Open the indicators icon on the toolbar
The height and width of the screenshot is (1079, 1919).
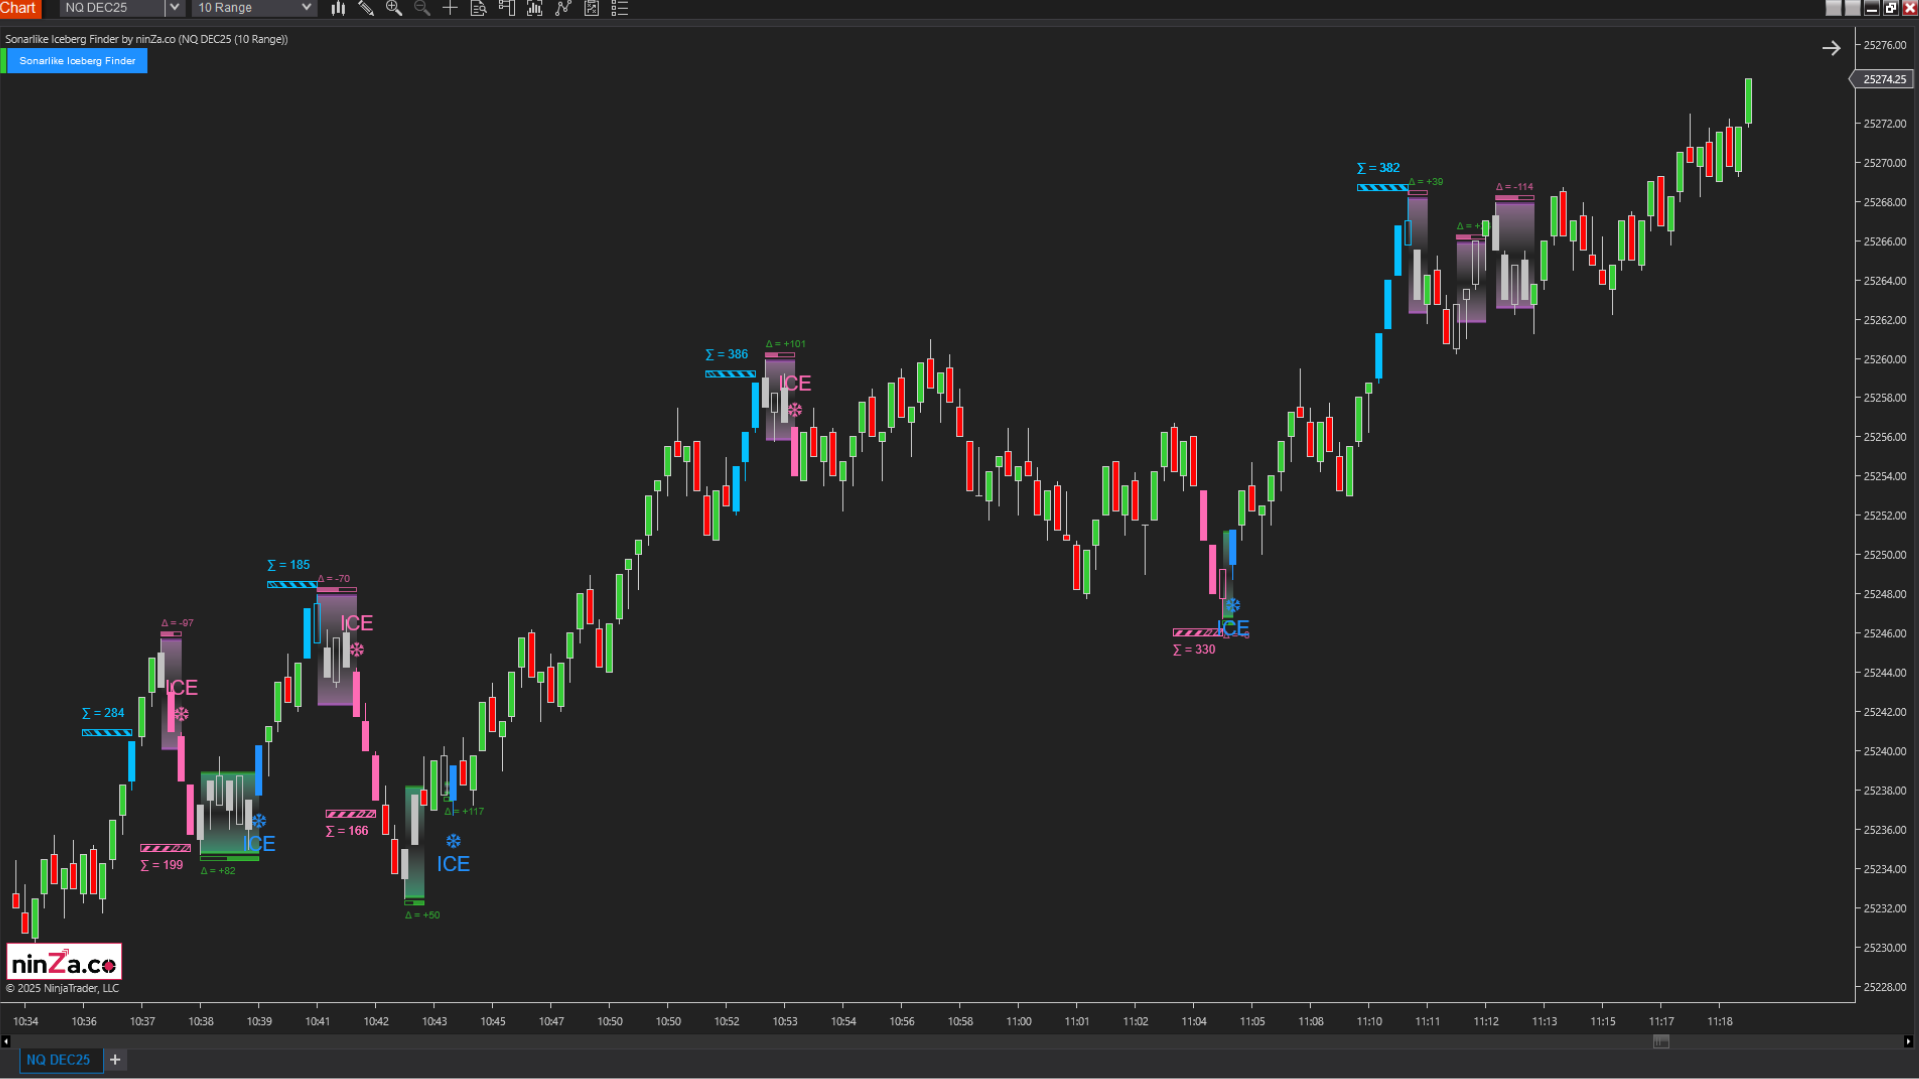(534, 8)
